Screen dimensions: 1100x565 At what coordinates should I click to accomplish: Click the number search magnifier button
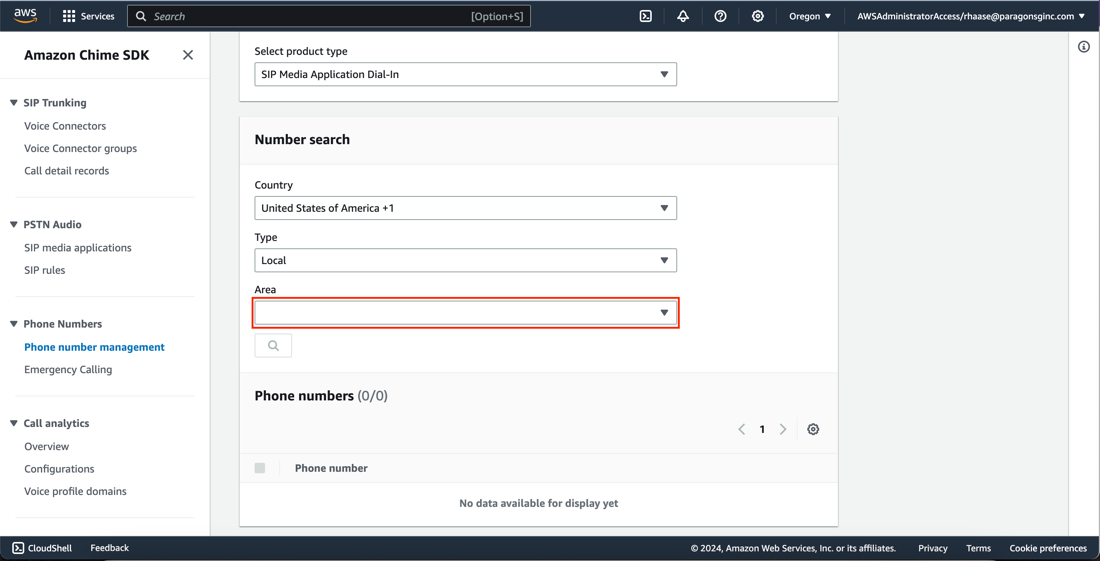[273, 345]
